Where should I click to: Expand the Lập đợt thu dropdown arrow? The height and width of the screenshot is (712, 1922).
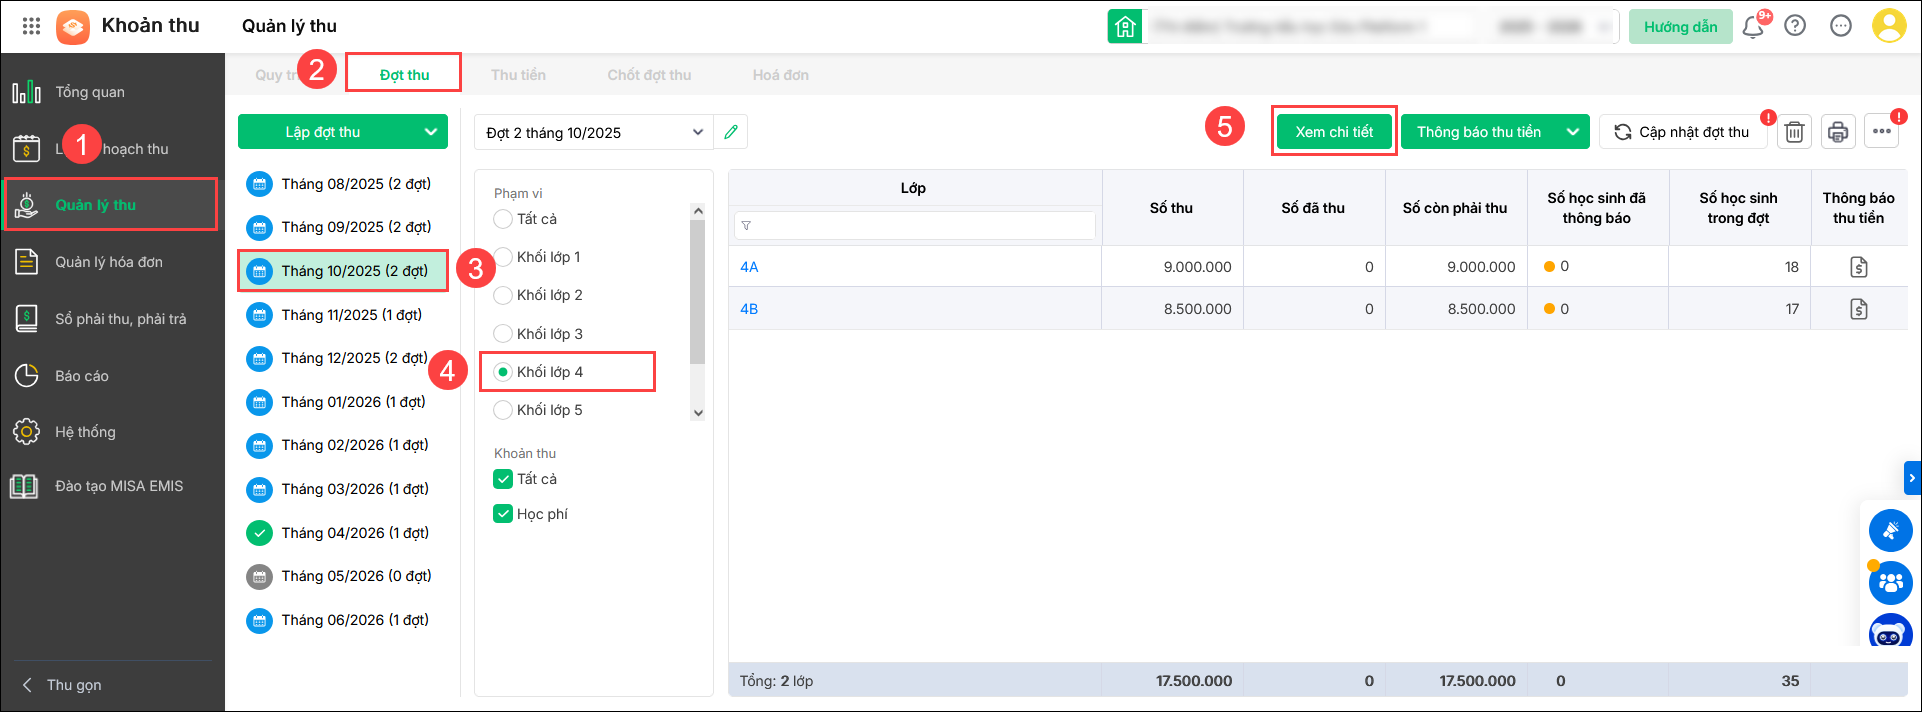(x=430, y=132)
